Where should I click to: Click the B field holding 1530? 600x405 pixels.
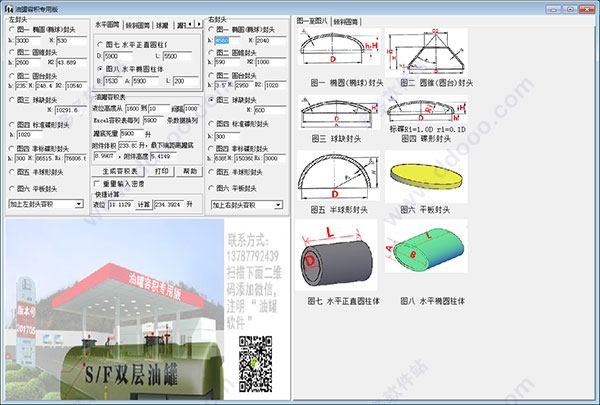113,81
